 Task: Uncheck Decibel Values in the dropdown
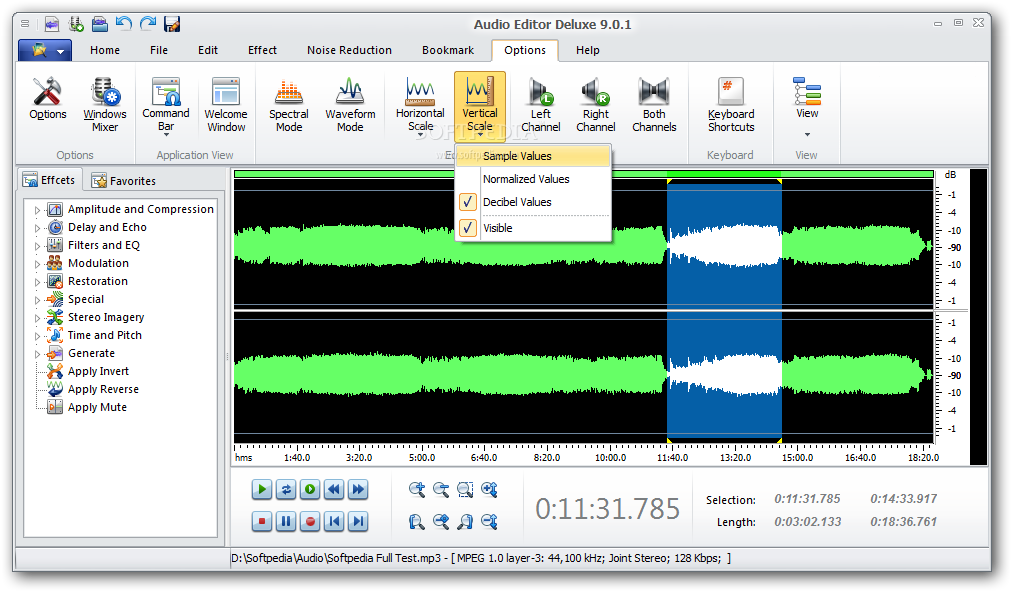[x=533, y=202]
